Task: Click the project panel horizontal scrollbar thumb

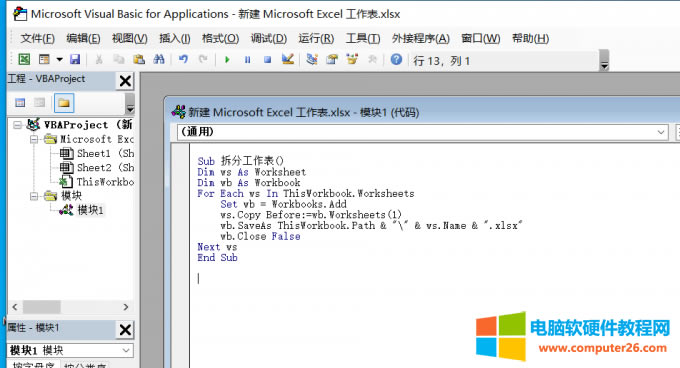Action: click(x=42, y=307)
